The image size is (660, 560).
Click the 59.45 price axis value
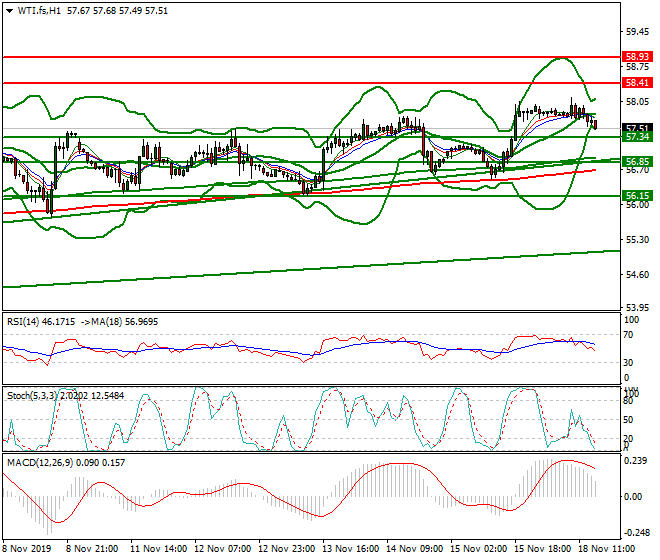[640, 32]
